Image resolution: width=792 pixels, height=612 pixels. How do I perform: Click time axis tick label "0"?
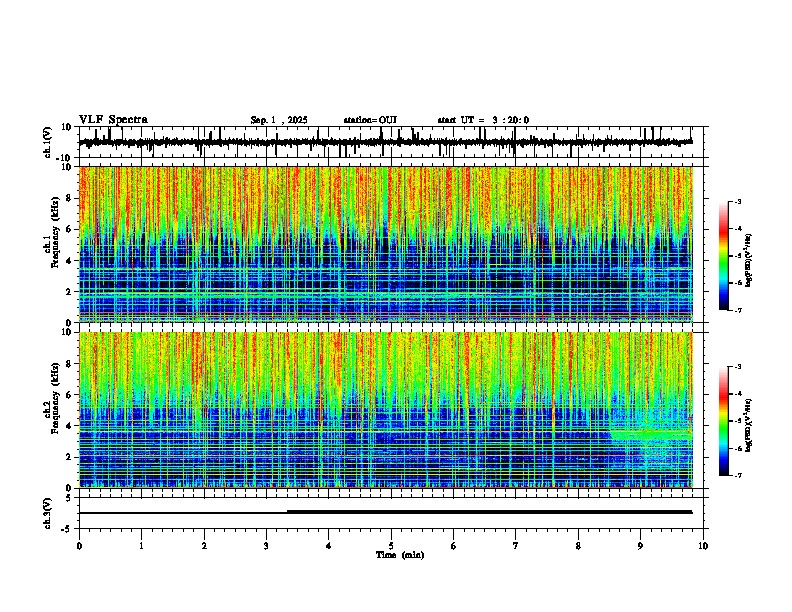point(79,546)
